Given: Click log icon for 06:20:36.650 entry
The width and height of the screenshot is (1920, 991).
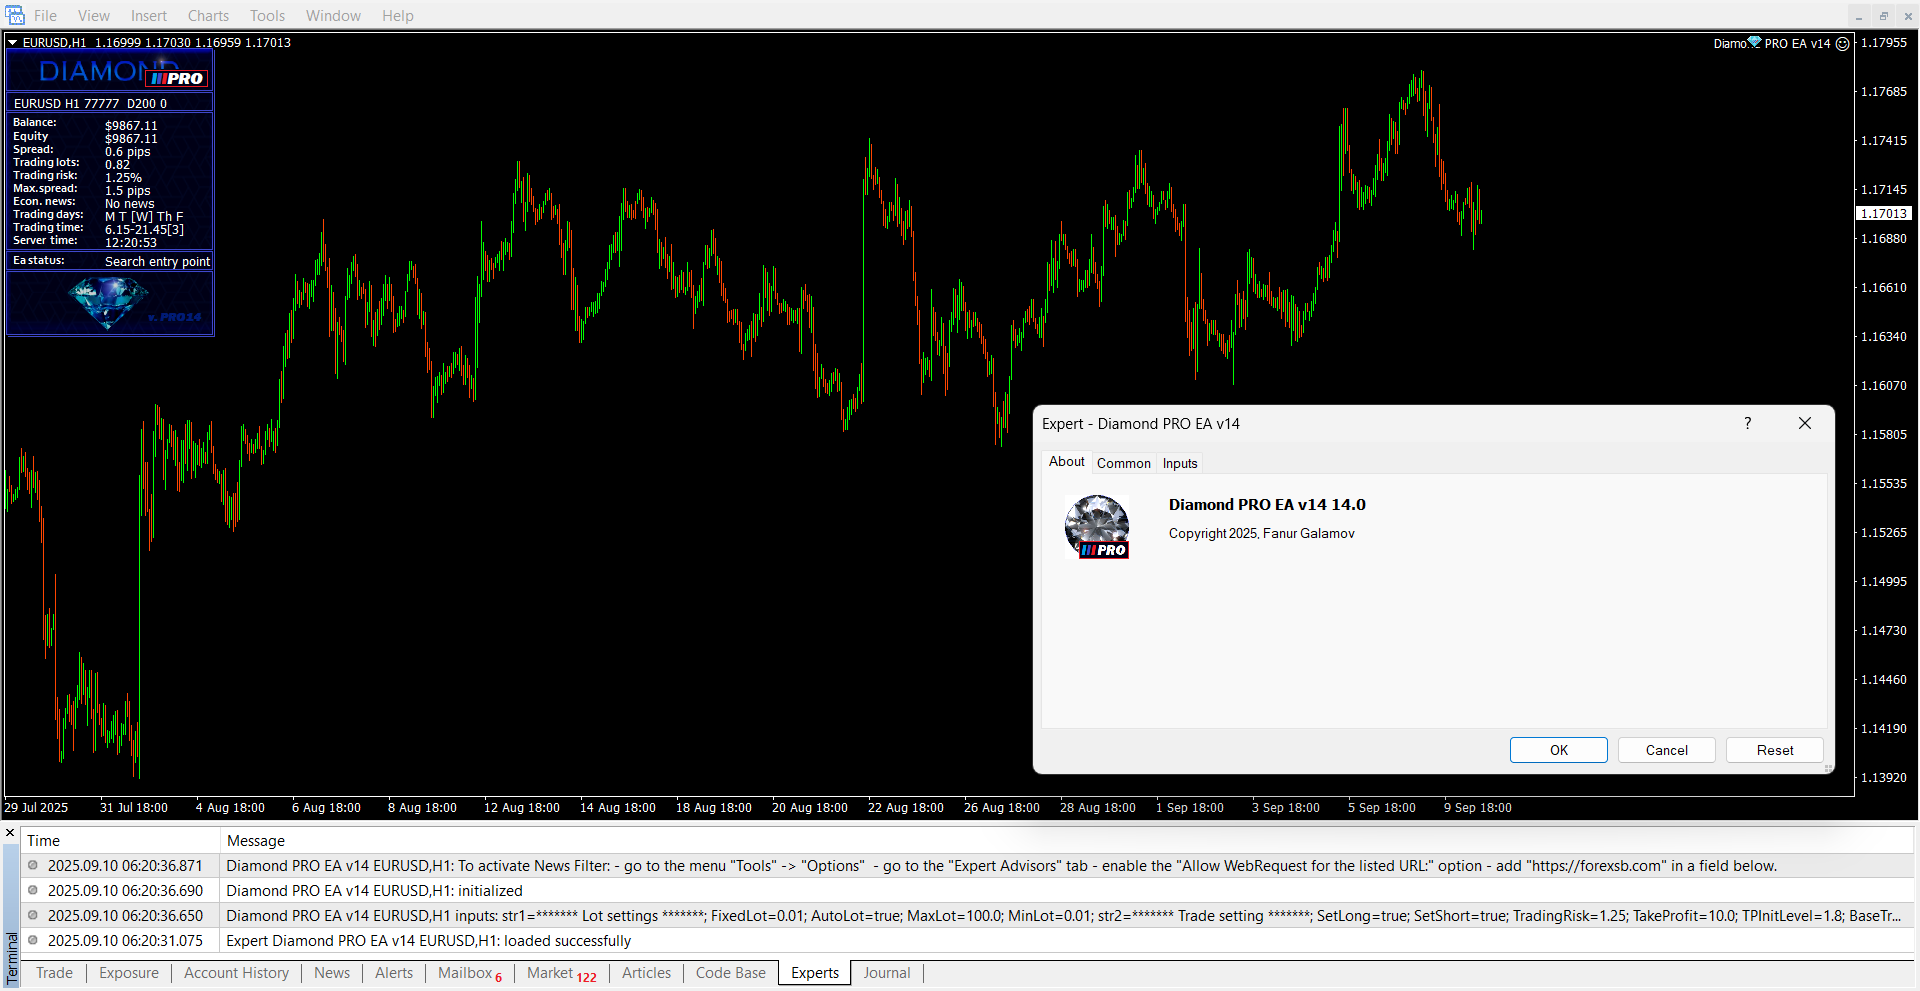Looking at the screenshot, I should (33, 916).
